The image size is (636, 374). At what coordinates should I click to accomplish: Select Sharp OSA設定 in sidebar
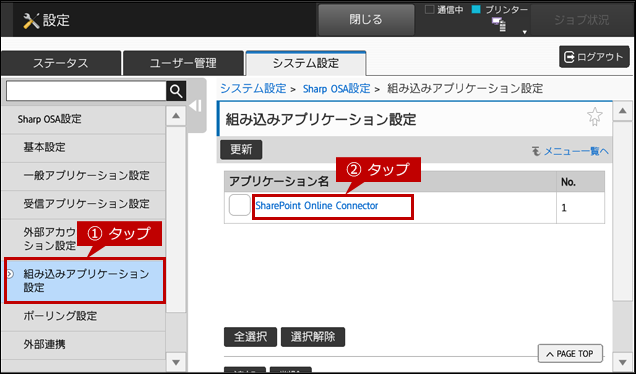tap(83, 119)
